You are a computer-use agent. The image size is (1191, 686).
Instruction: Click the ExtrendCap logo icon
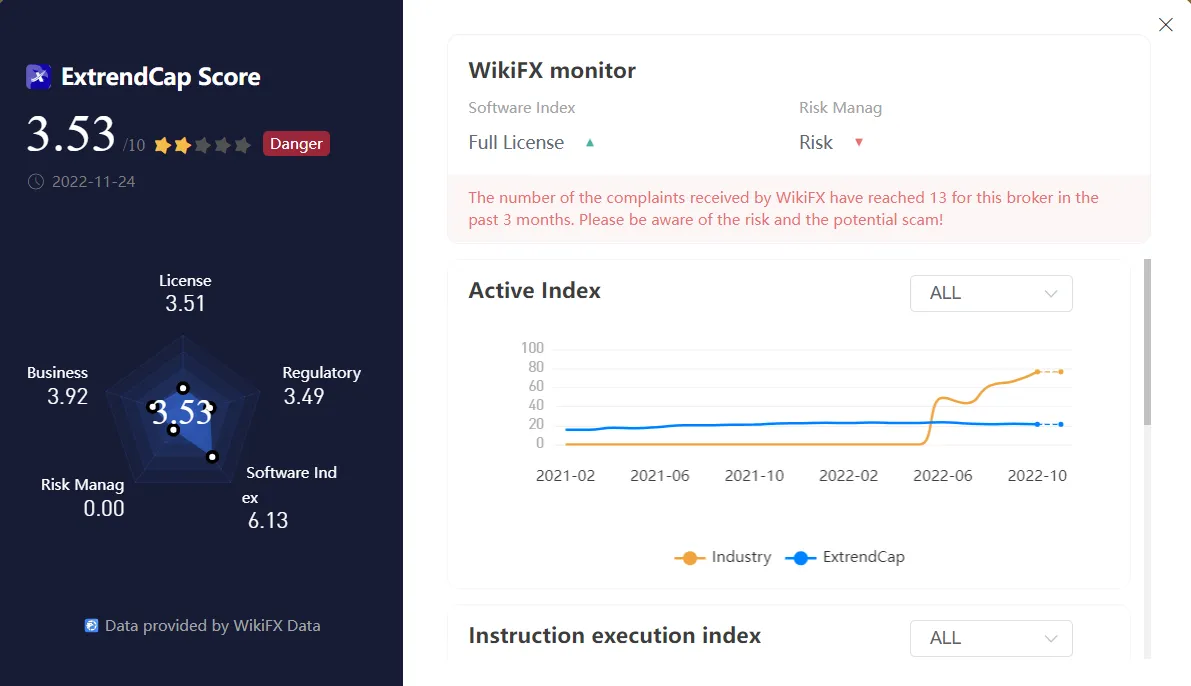39,77
